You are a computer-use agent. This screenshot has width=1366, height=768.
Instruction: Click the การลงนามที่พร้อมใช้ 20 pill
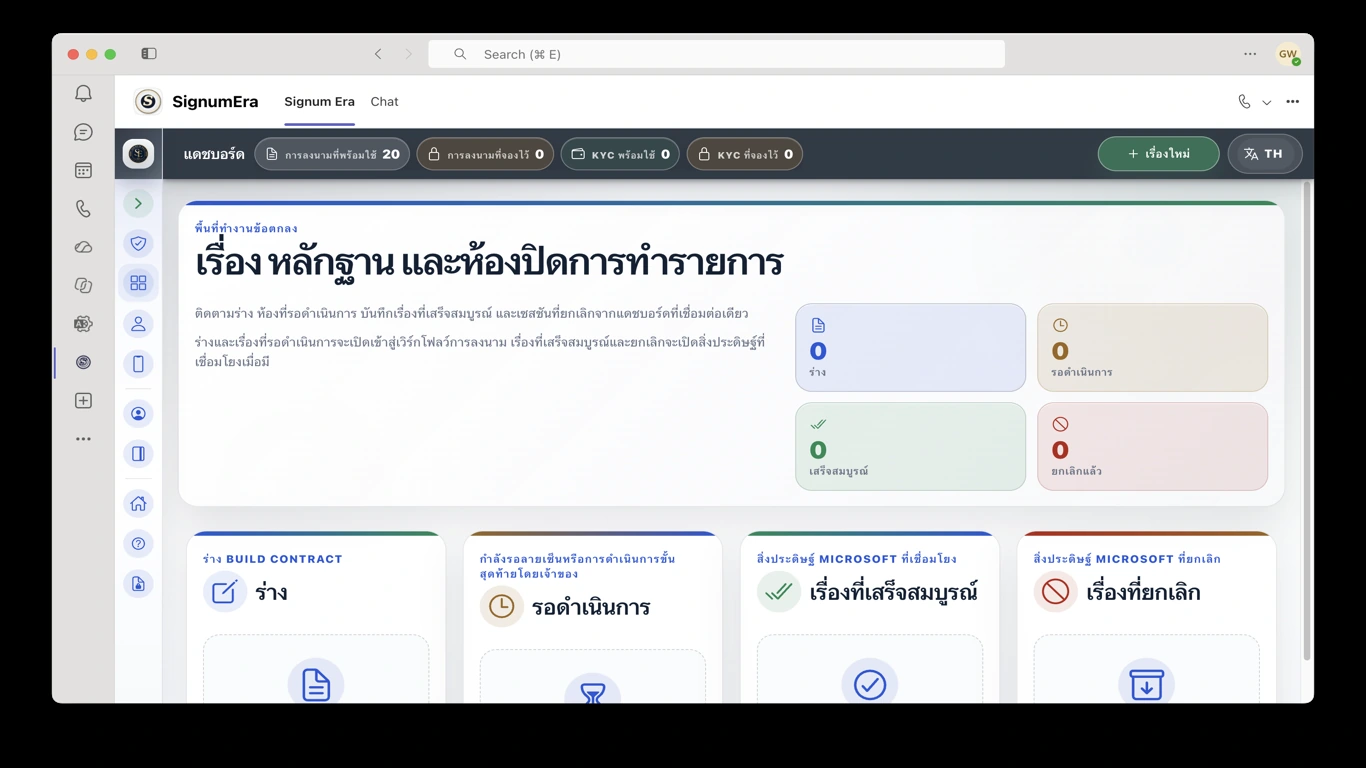[332, 154]
